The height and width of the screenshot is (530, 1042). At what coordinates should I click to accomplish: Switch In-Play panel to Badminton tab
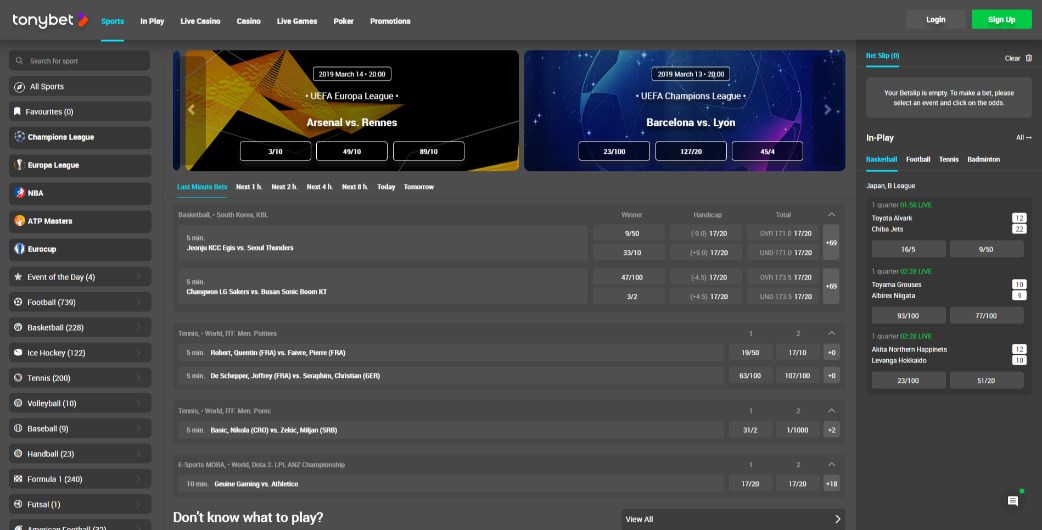(984, 159)
